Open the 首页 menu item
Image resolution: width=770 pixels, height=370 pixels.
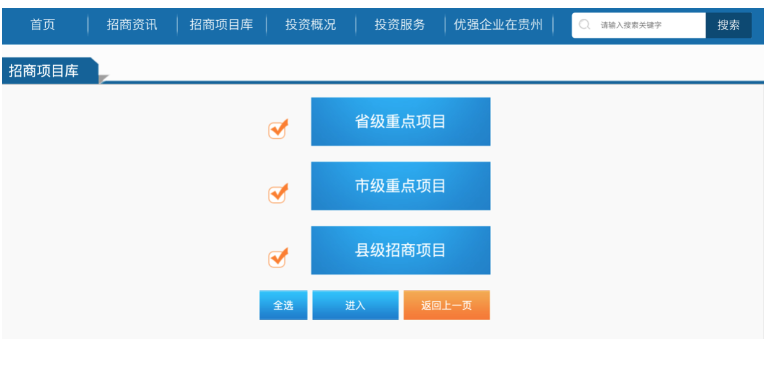(x=43, y=25)
